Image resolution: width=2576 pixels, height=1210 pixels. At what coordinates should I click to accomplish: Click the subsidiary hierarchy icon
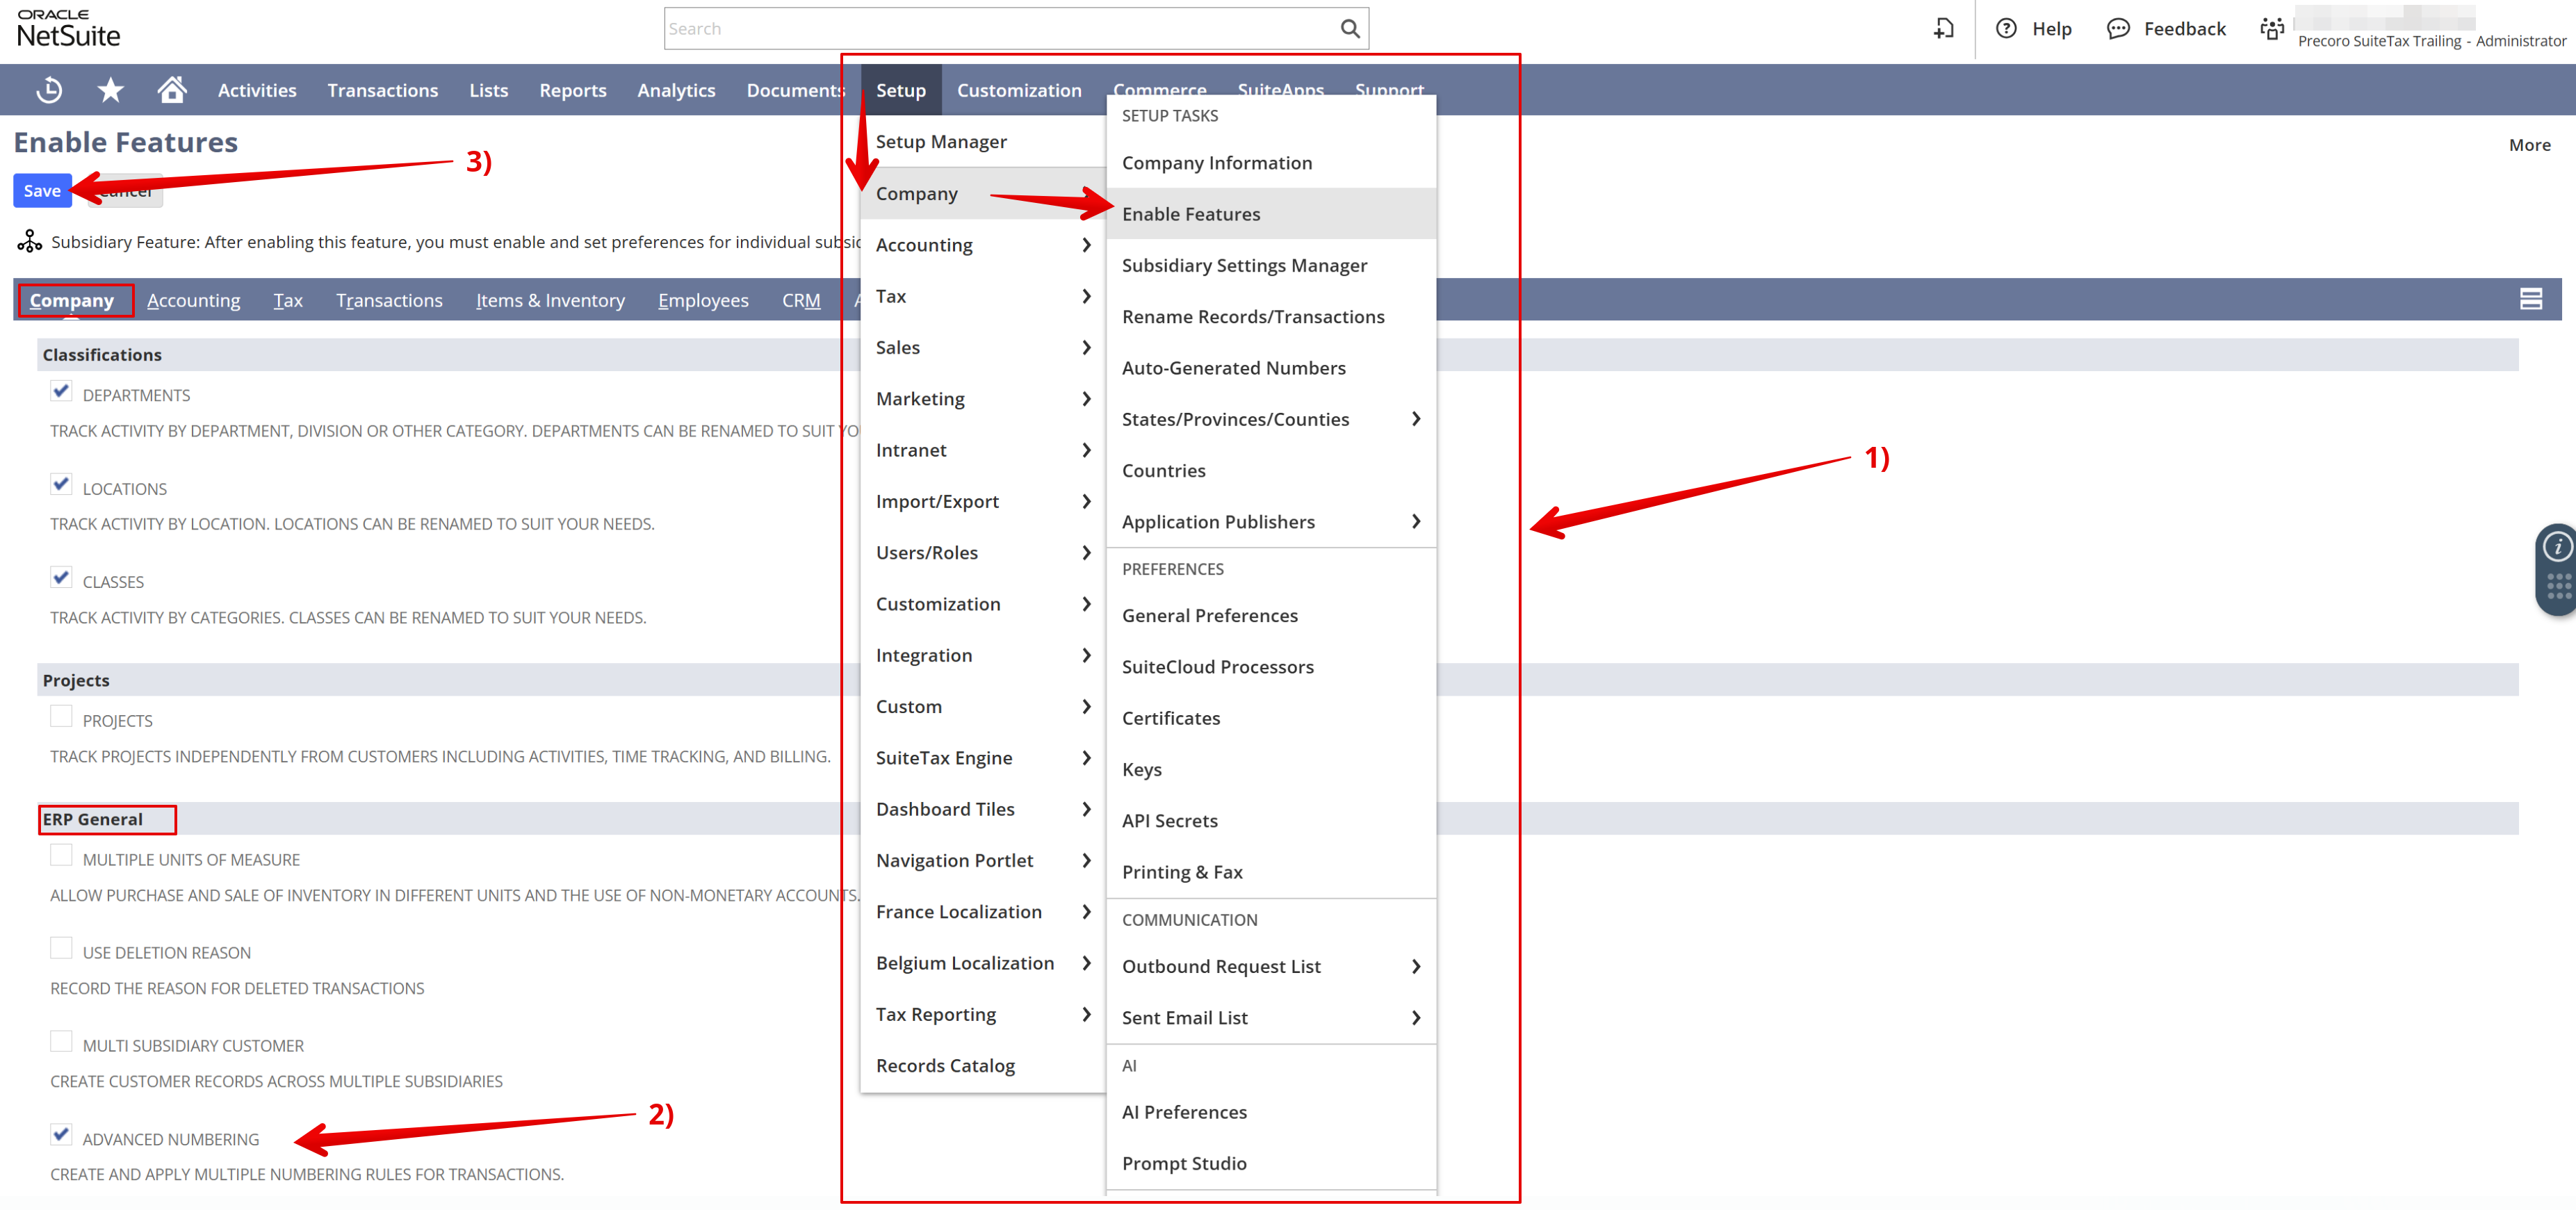pyautogui.click(x=29, y=241)
